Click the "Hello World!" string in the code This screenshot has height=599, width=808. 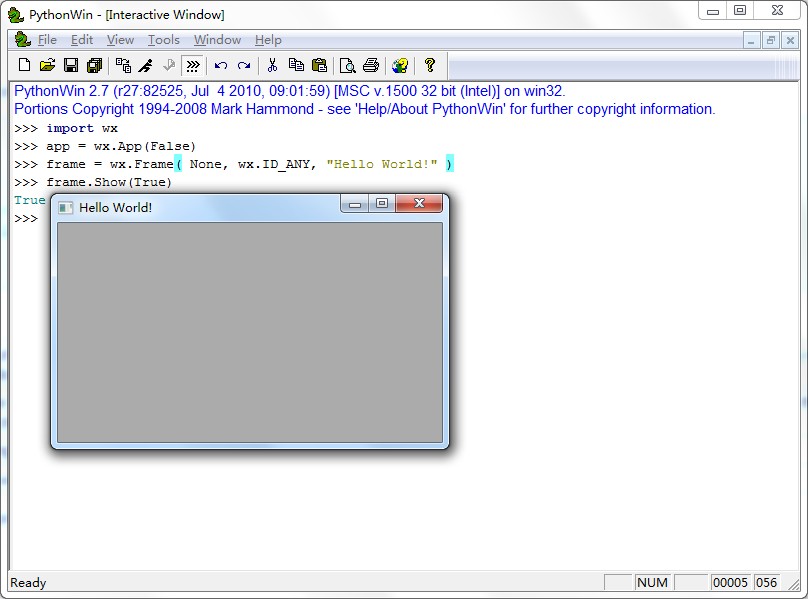382,164
